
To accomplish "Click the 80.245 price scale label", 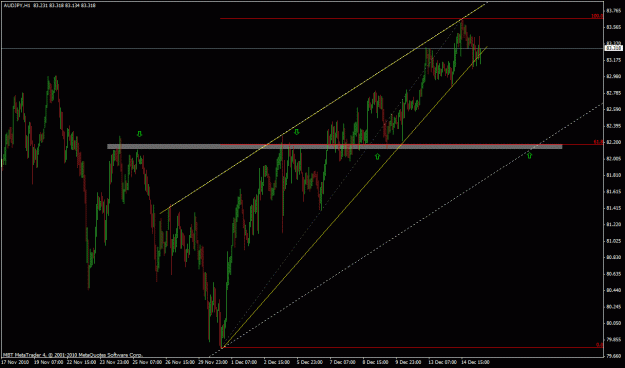I will (614, 307).
